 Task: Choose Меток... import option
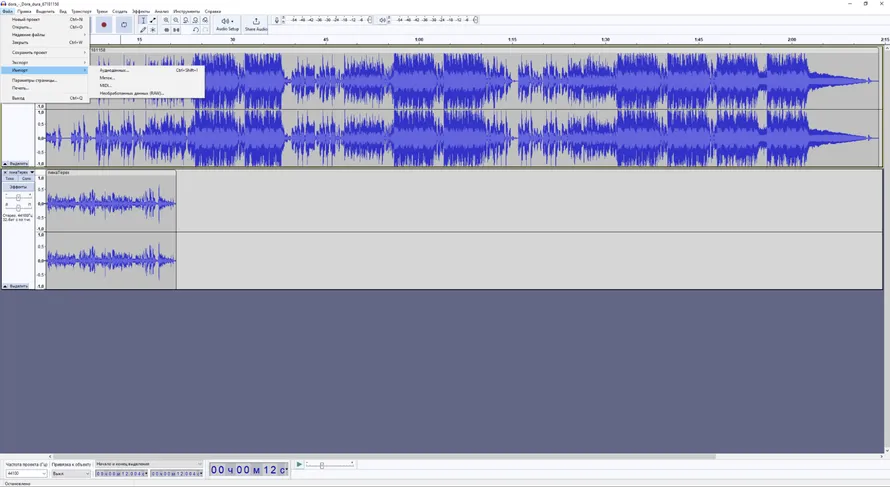tap(147, 78)
